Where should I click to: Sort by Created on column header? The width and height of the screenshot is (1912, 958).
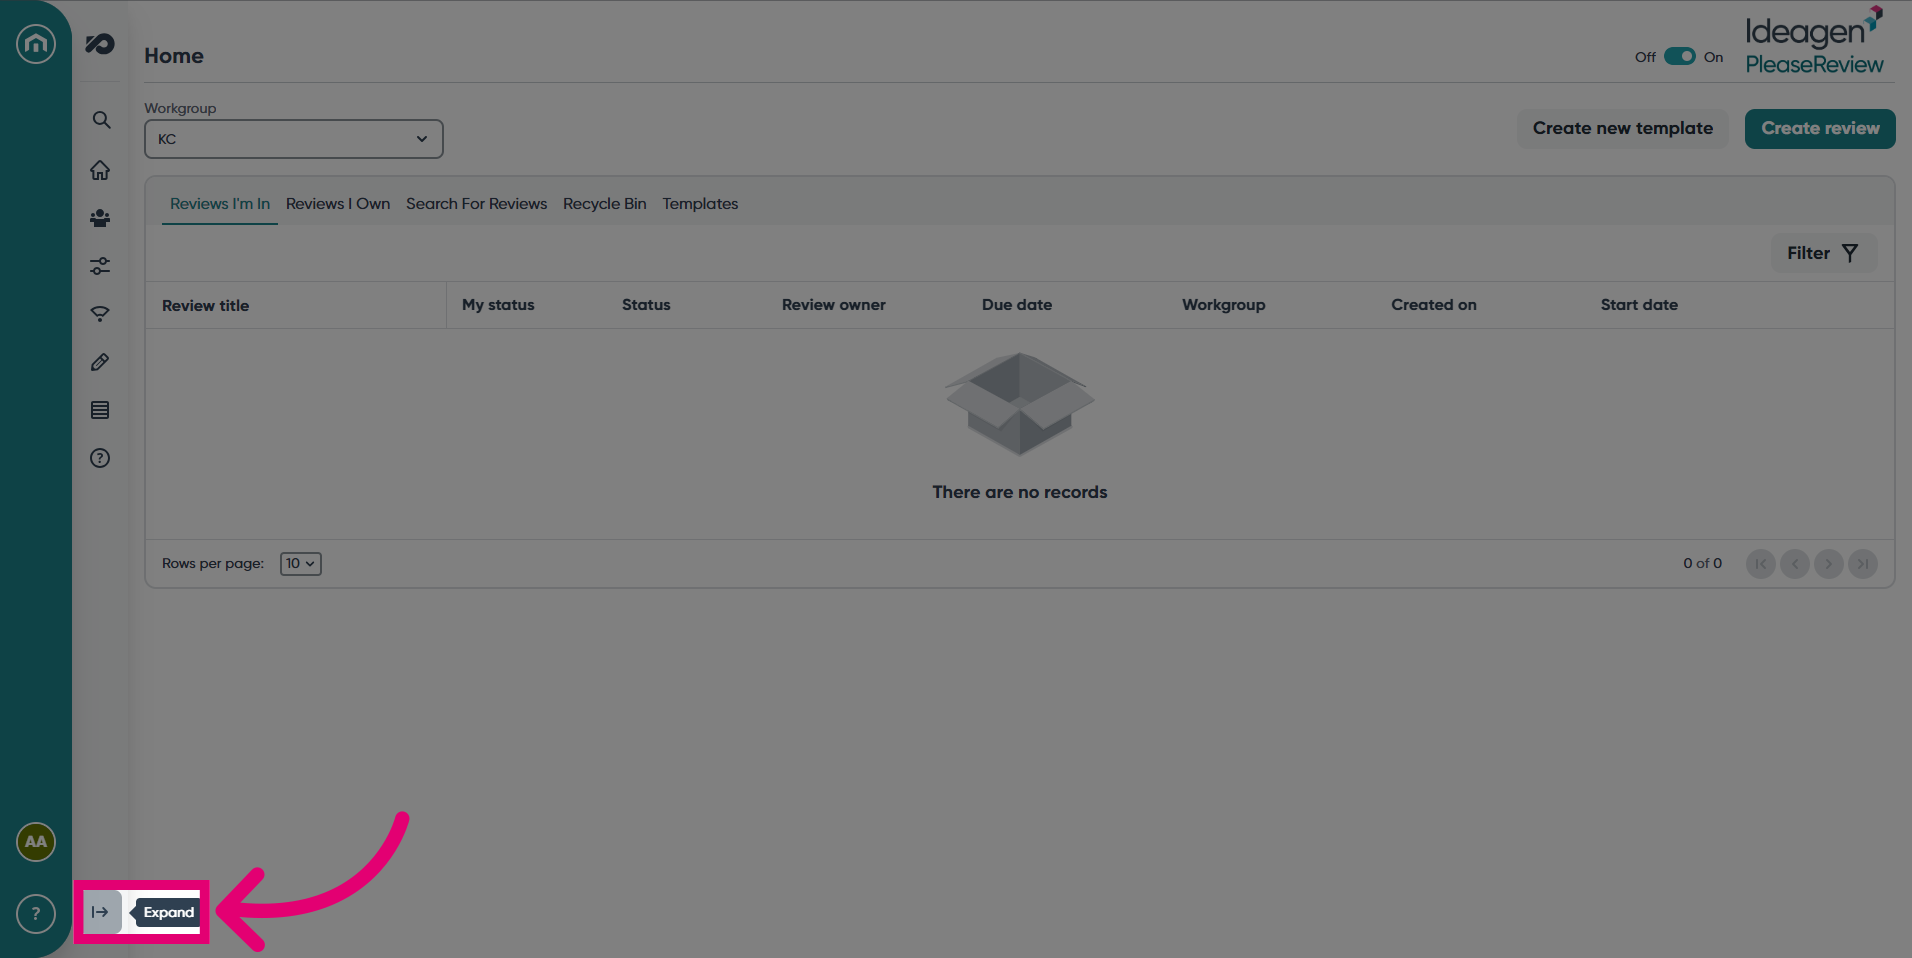[x=1434, y=305]
